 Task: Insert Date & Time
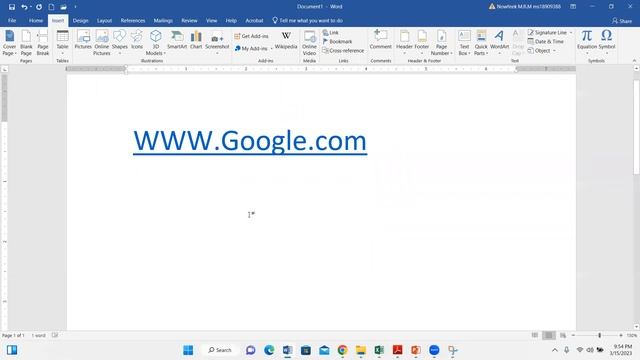[x=545, y=42]
